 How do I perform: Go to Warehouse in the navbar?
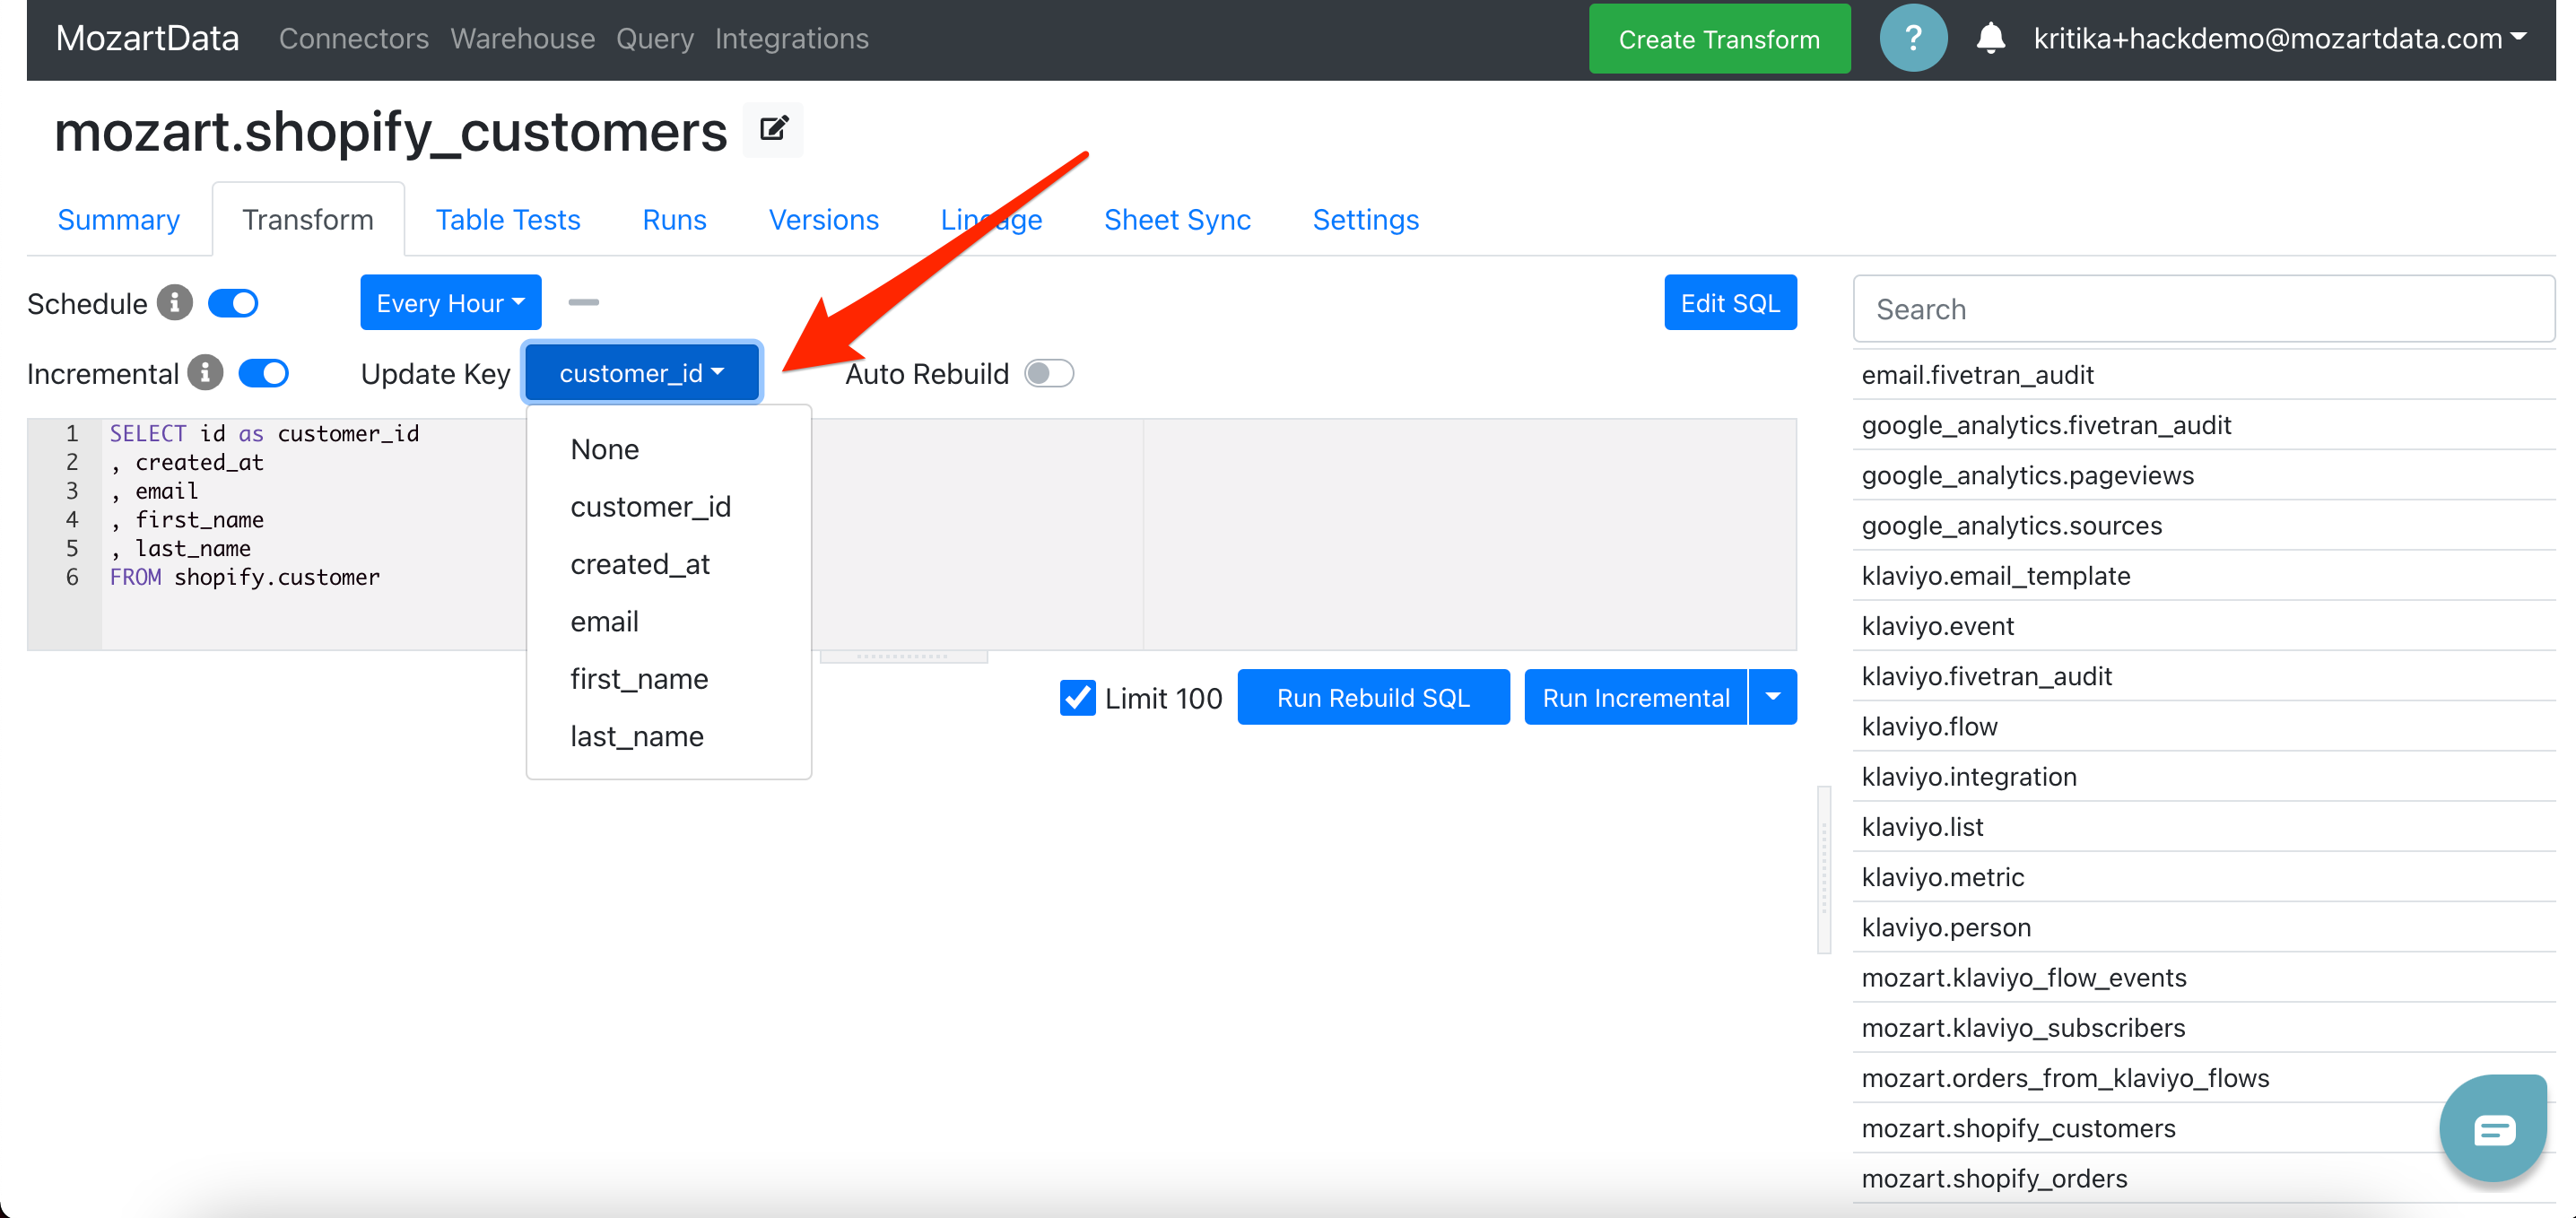tap(522, 39)
